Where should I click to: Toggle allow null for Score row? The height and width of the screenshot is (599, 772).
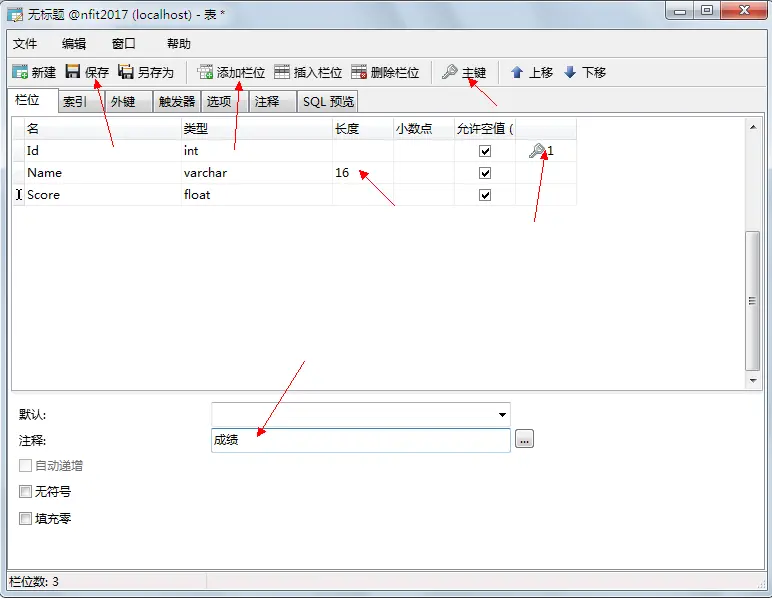click(x=485, y=195)
